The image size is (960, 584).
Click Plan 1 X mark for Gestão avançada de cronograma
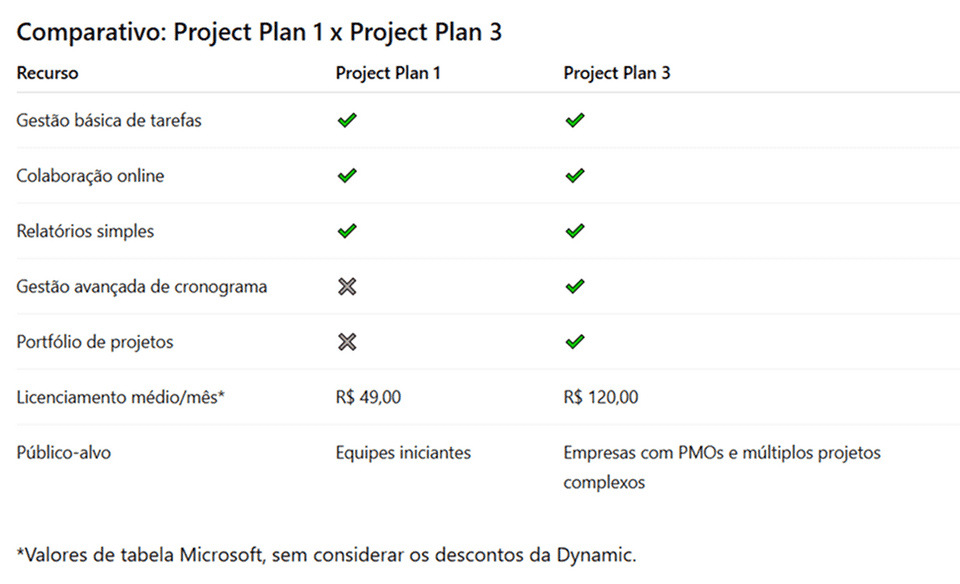(347, 287)
